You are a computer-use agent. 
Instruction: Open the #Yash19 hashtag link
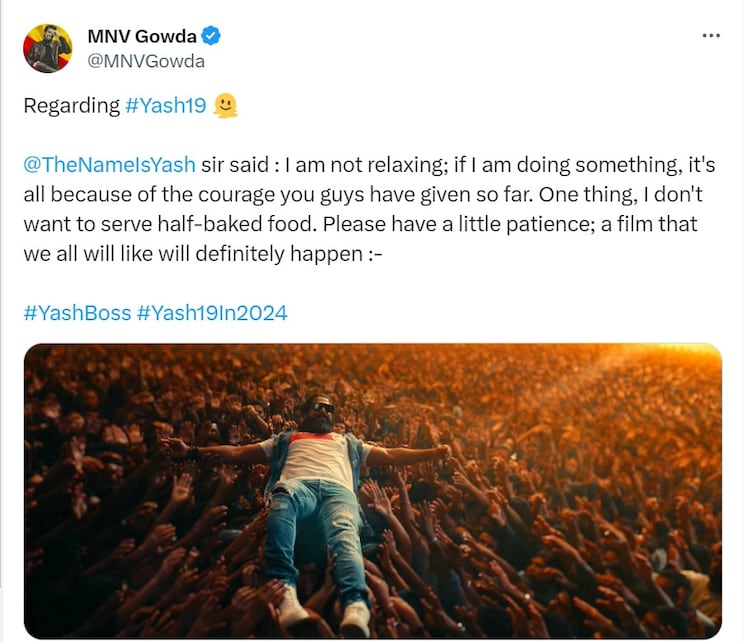165,107
